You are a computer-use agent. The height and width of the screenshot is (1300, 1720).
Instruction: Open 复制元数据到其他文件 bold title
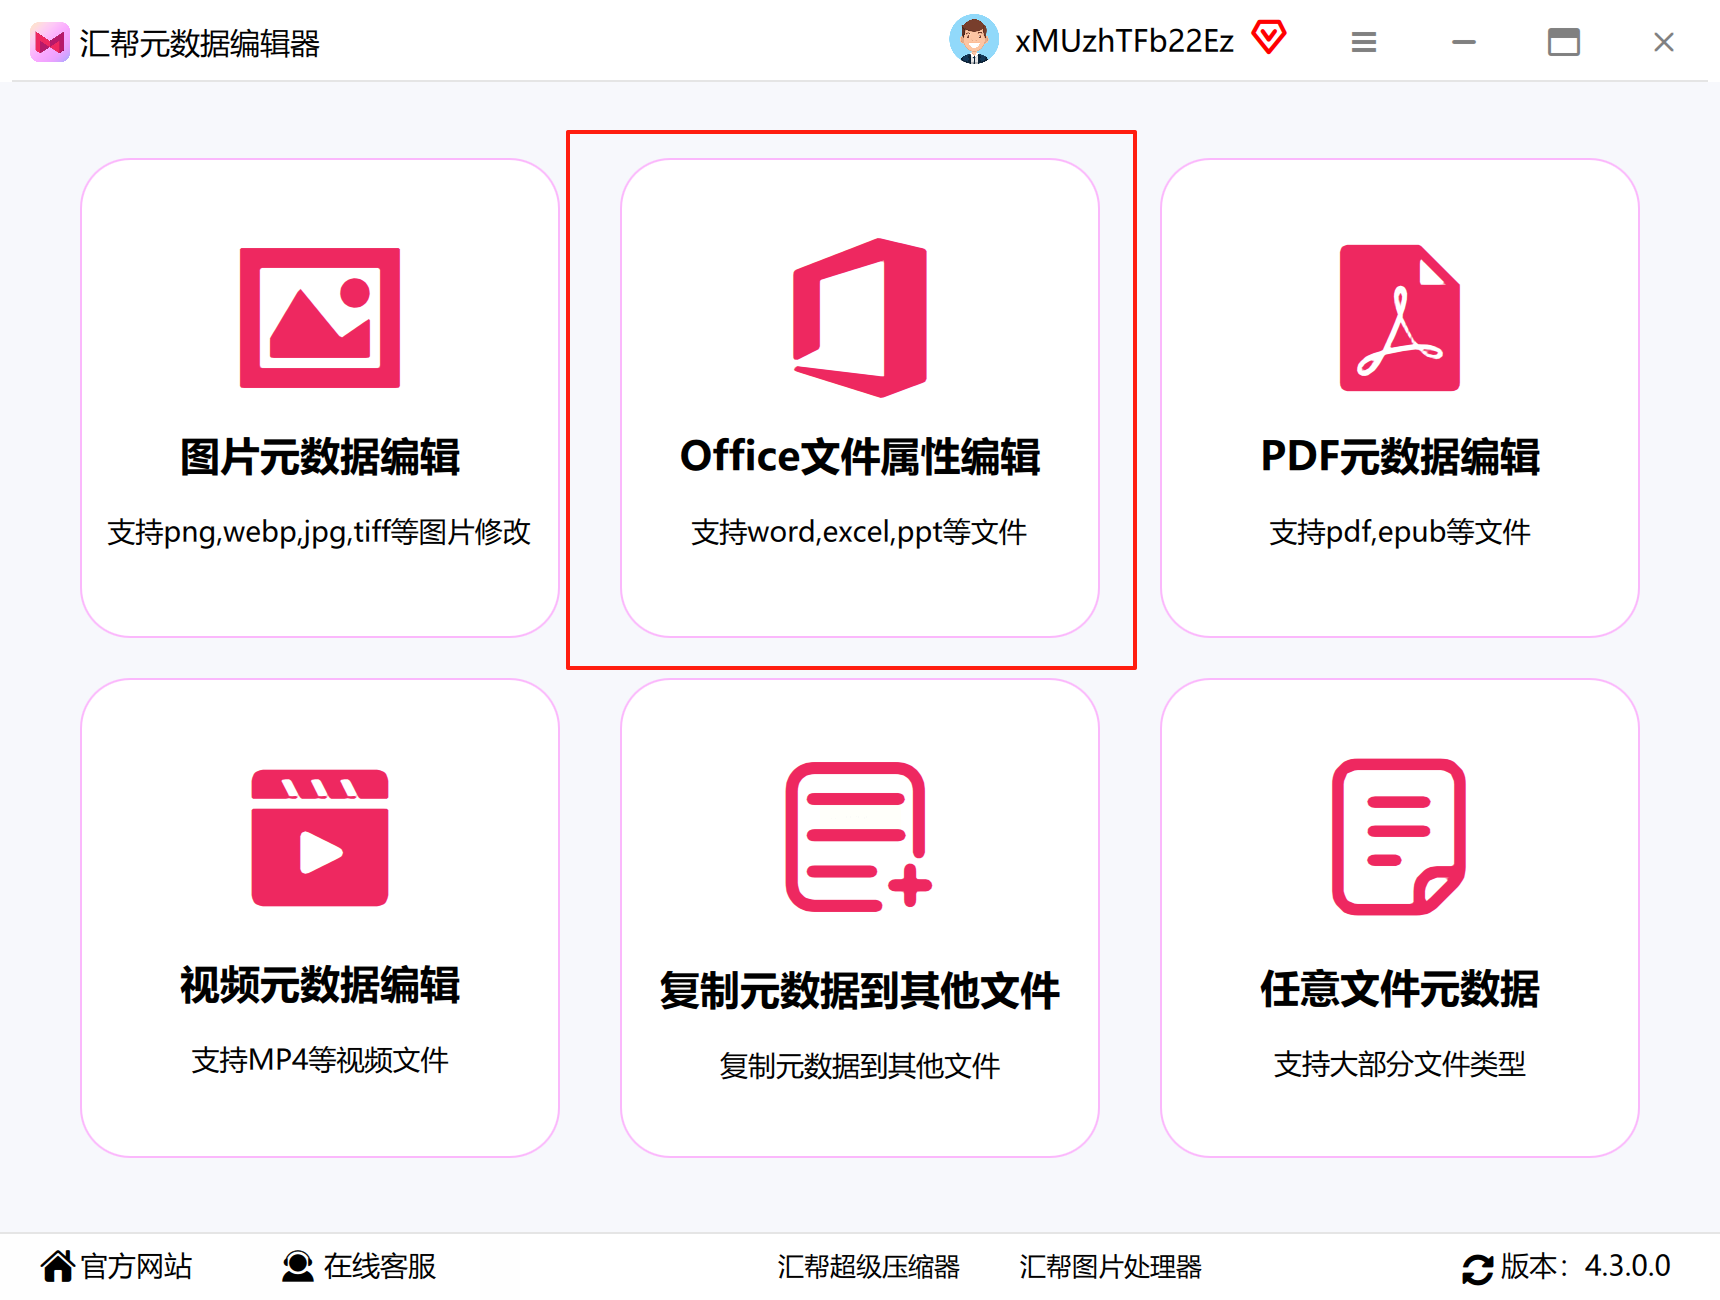(860, 991)
